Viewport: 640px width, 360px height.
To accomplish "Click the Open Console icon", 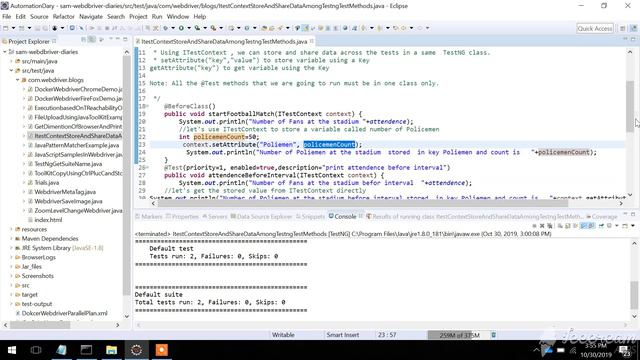I will point(625,226).
